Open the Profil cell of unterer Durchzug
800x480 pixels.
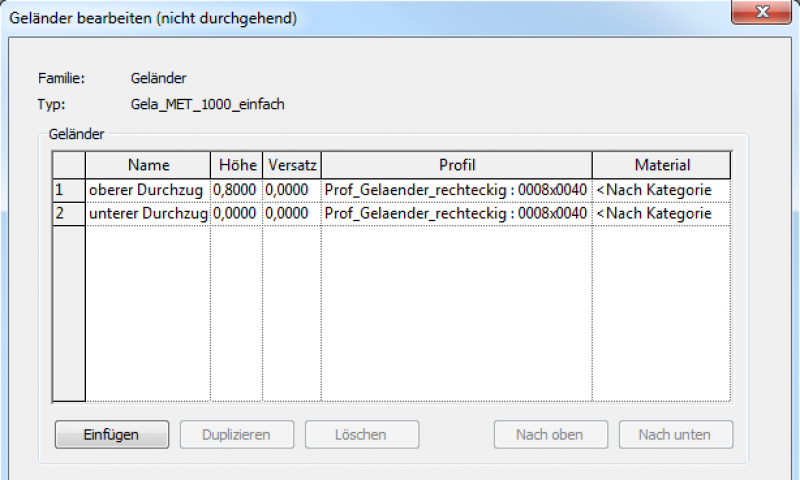(456, 214)
